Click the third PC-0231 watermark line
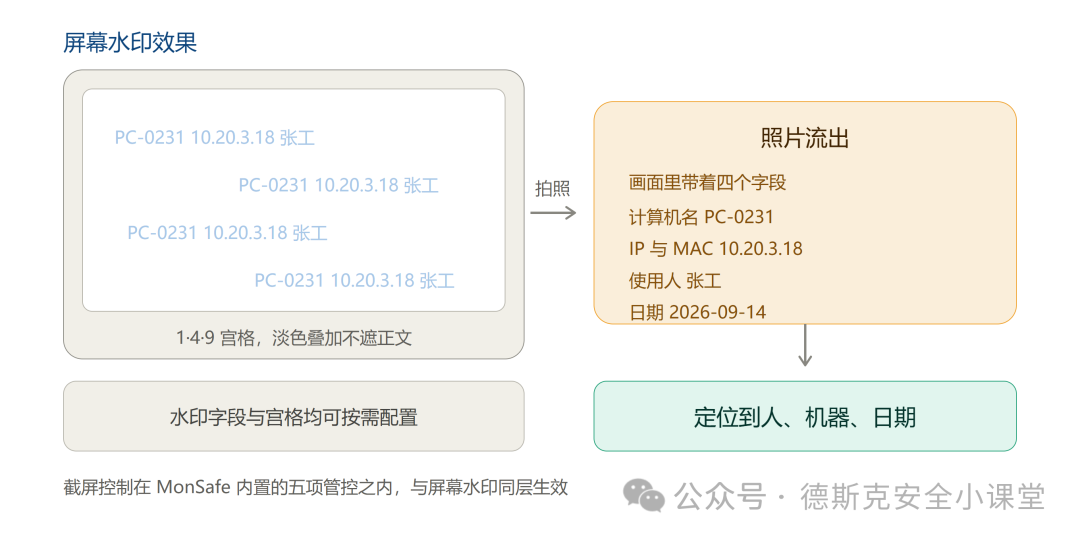1080x540 pixels. (x=227, y=233)
